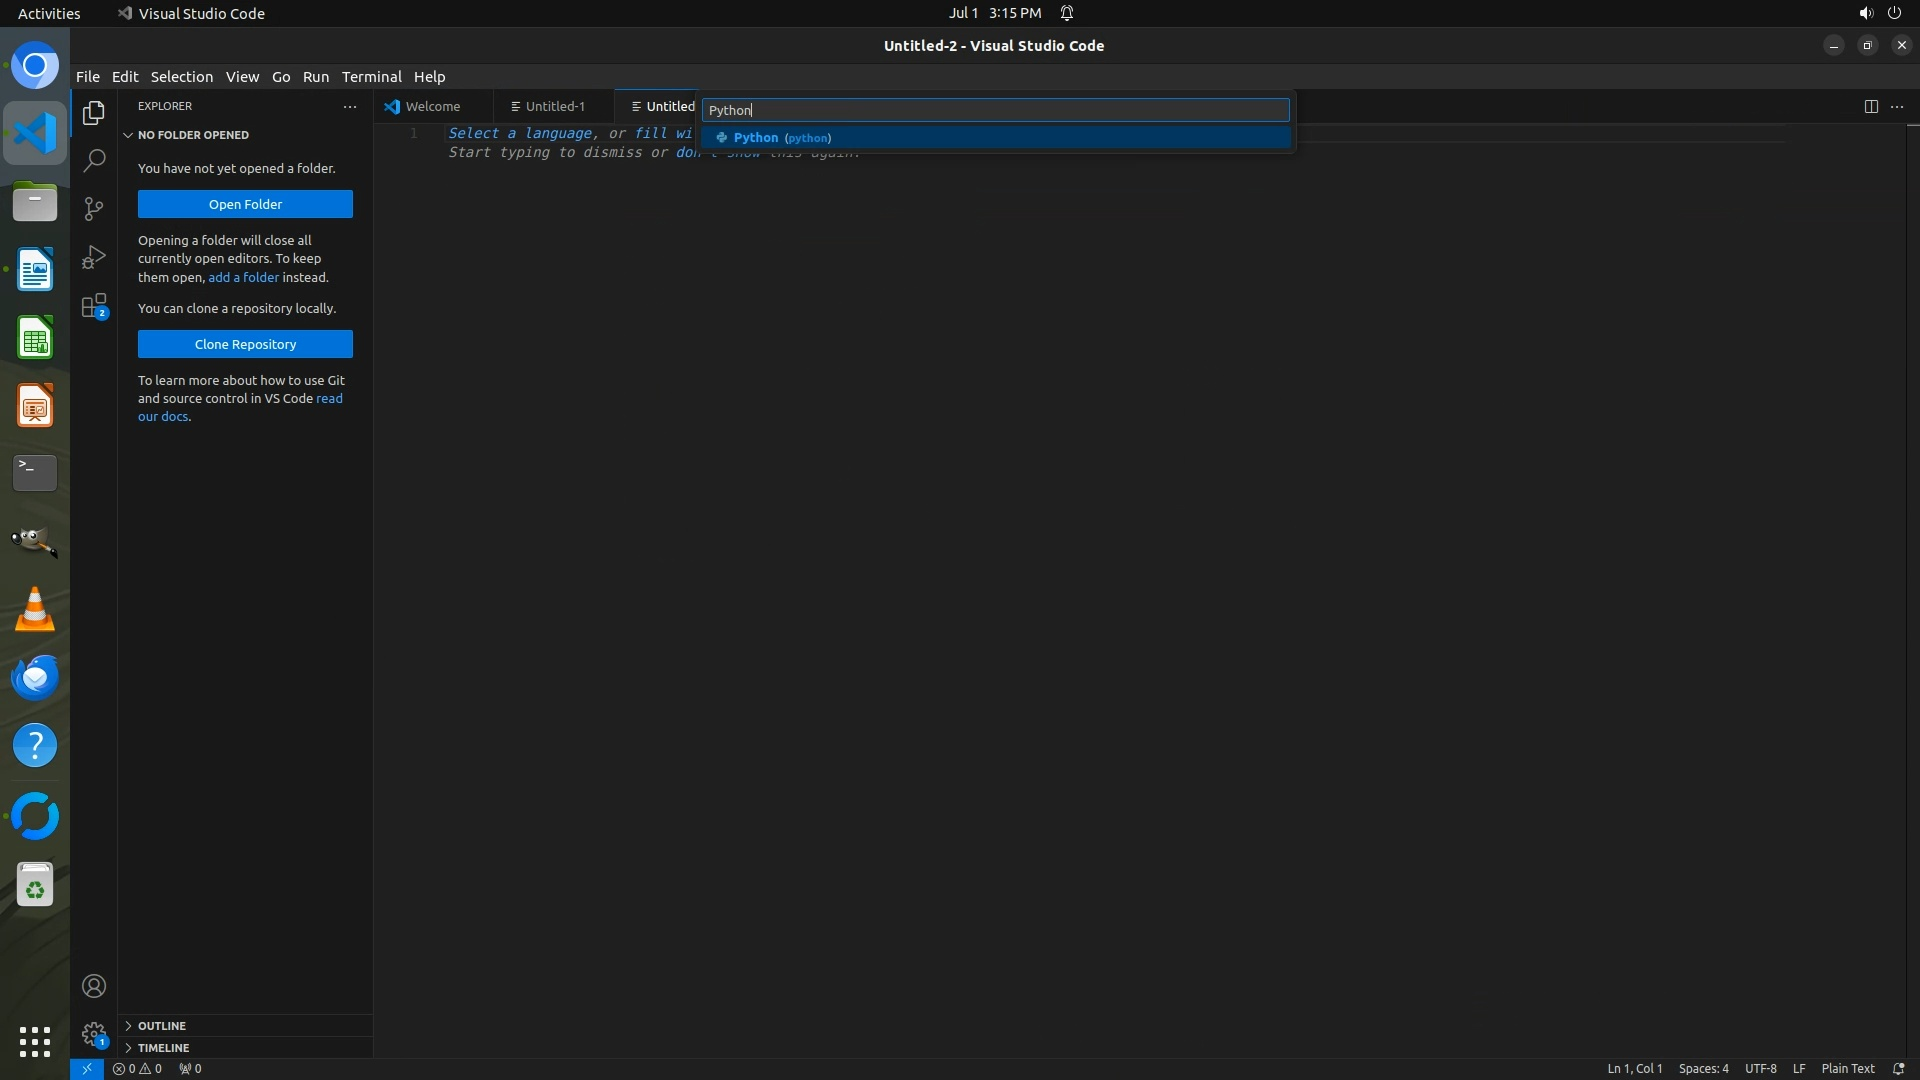The width and height of the screenshot is (1920, 1080).
Task: Open the Extensions view icon
Action: (x=94, y=306)
